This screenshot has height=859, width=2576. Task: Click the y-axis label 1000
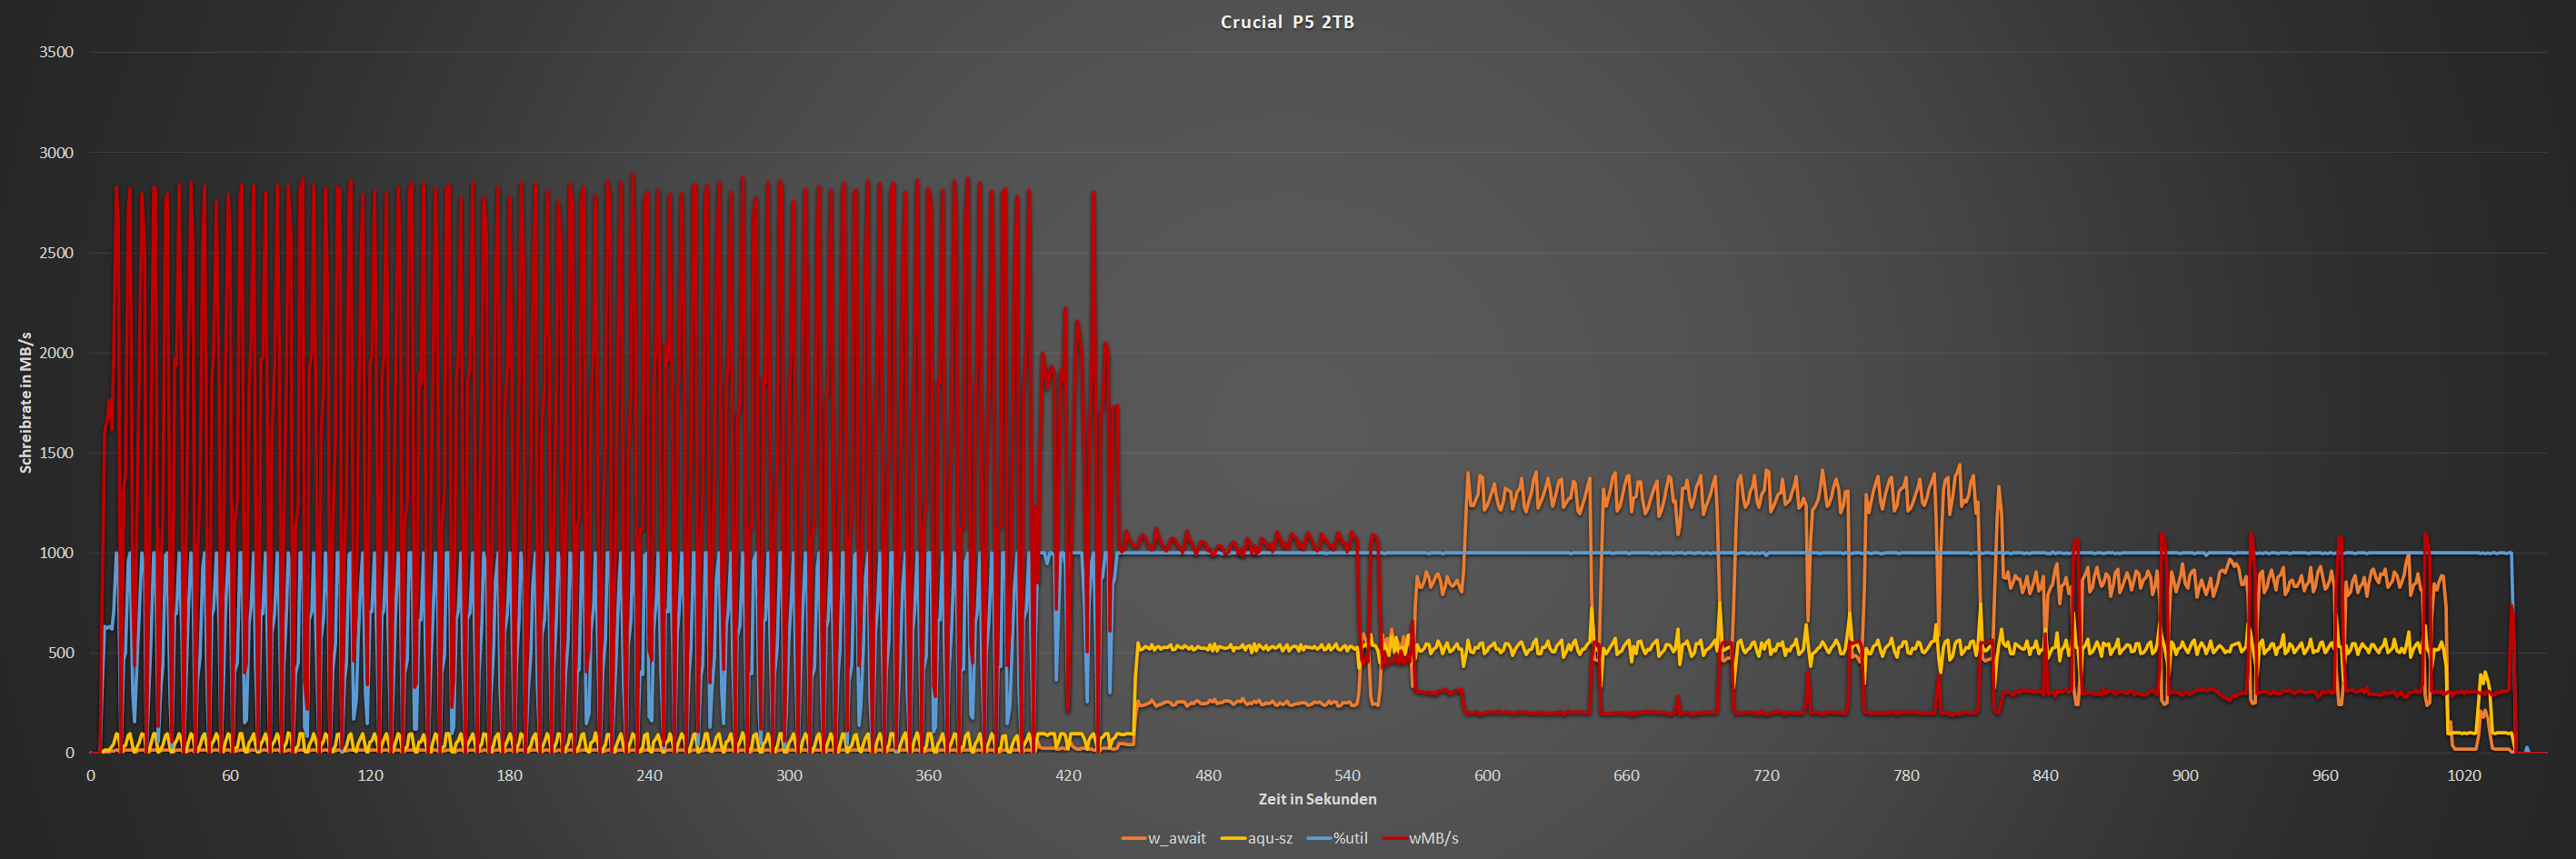tap(56, 552)
